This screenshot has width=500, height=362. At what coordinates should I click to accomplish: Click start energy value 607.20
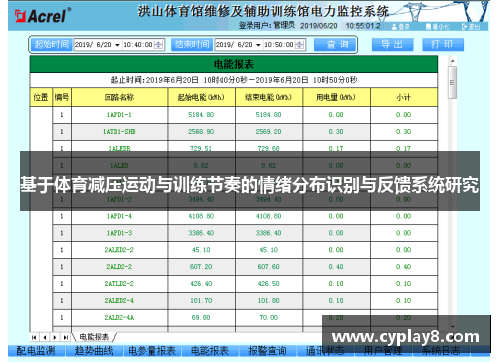[201, 267]
